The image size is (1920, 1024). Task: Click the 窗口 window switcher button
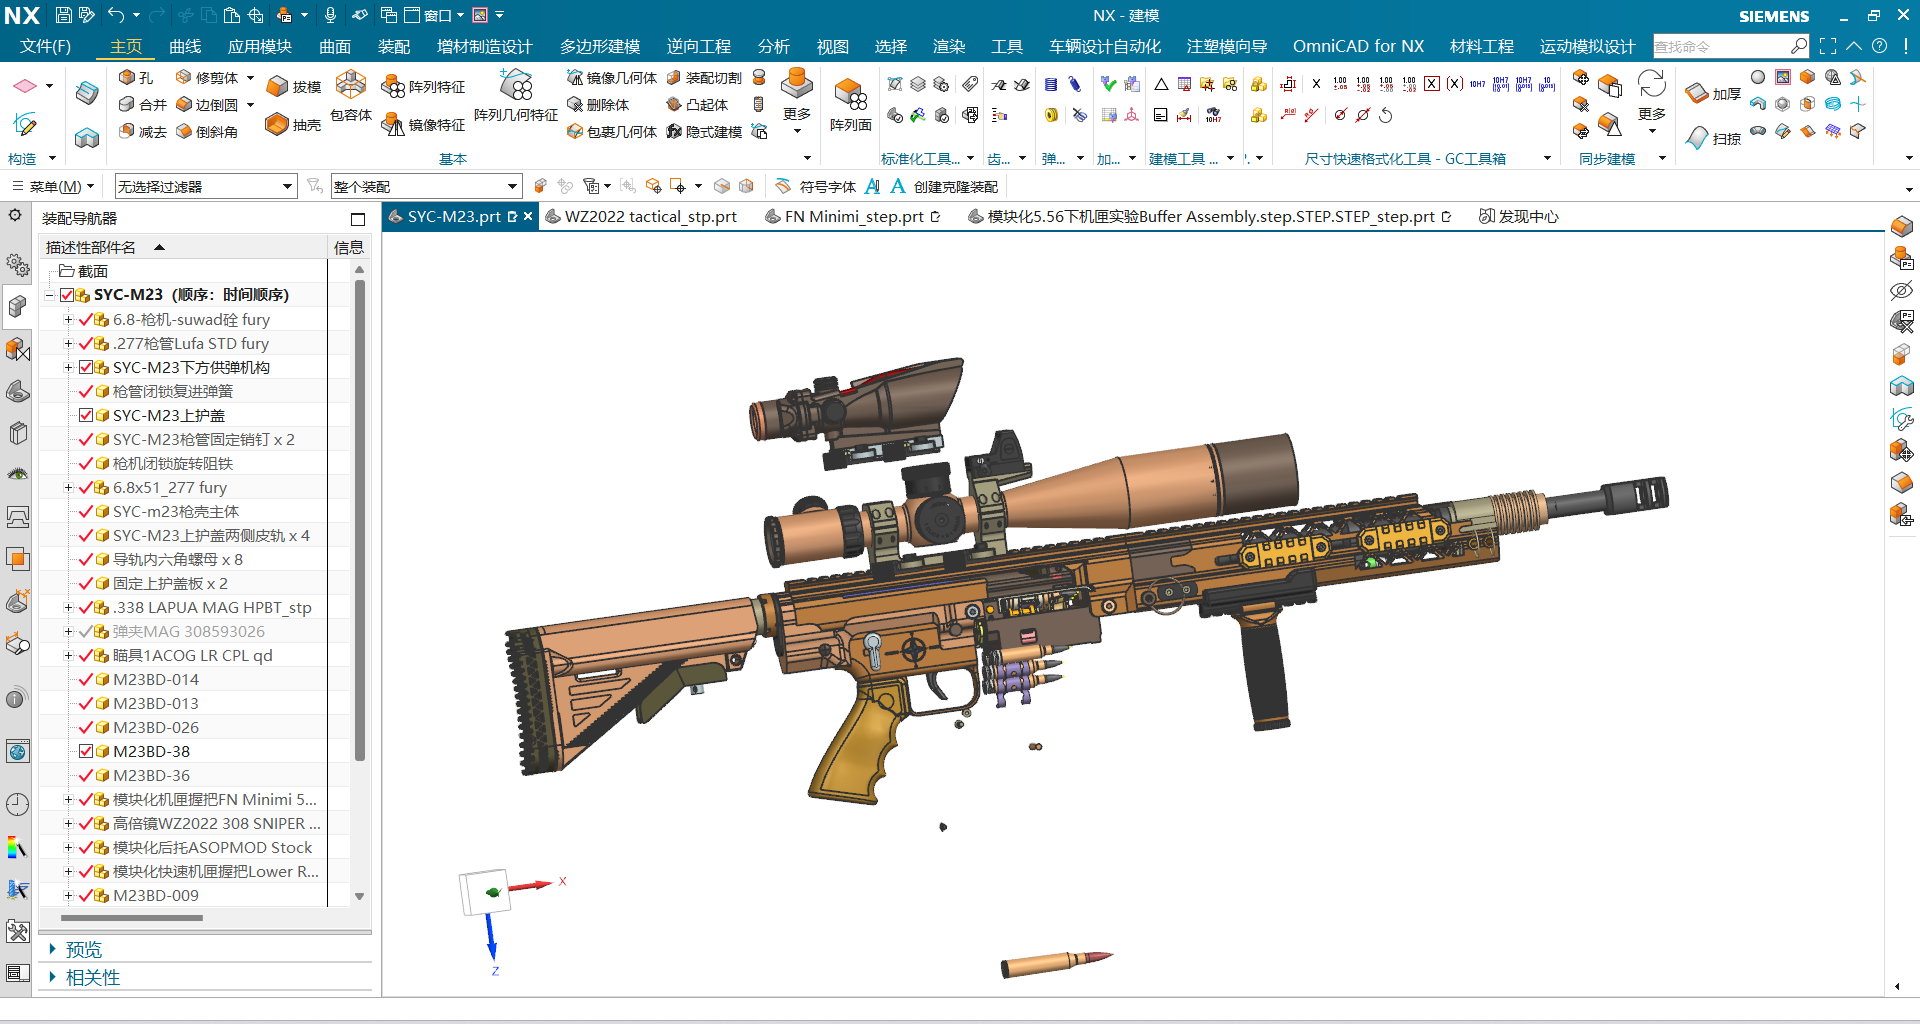[435, 15]
